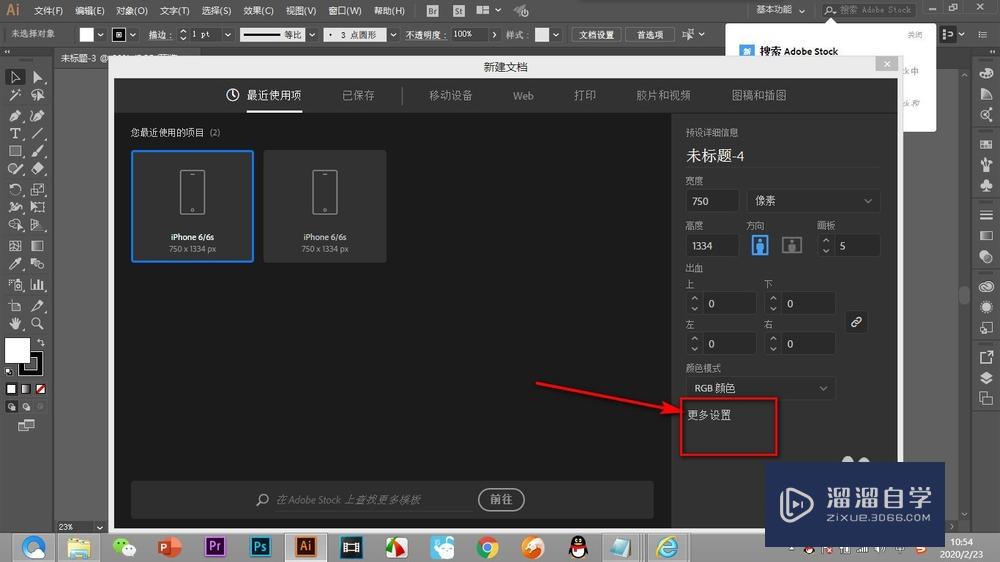Viewport: 1000px width, 562px height.
Task: Open the 效果(C) menu
Action: (x=258, y=11)
